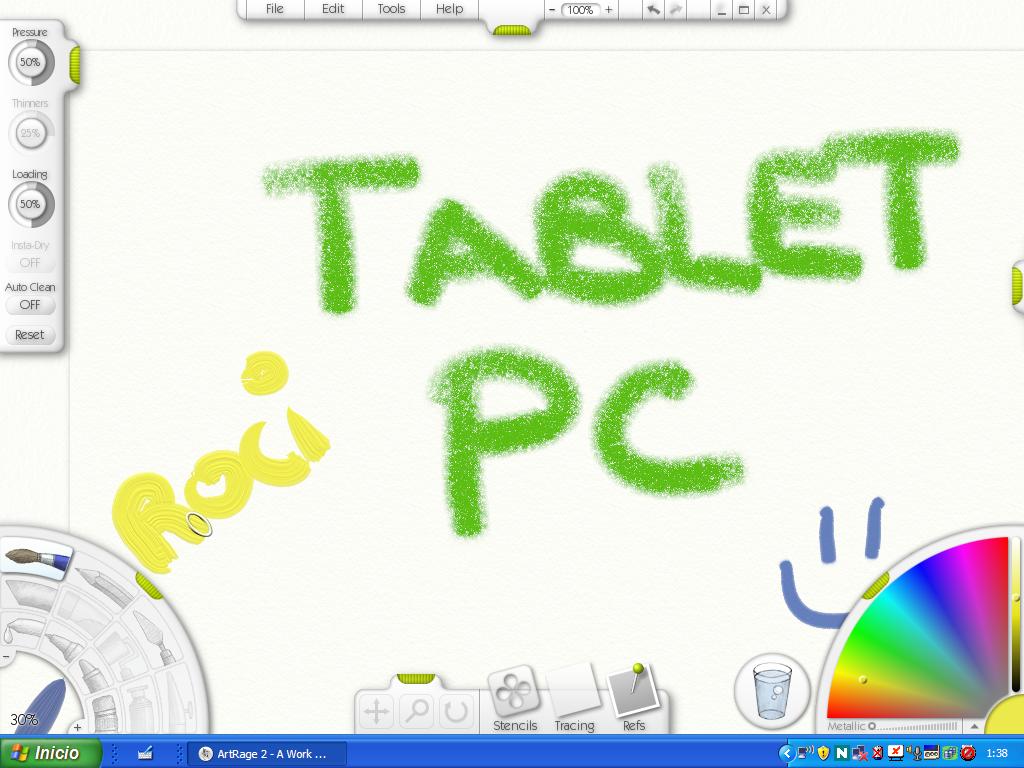Open the Inicio start menu
Viewport: 1024px width, 768px height.
[x=50, y=753]
